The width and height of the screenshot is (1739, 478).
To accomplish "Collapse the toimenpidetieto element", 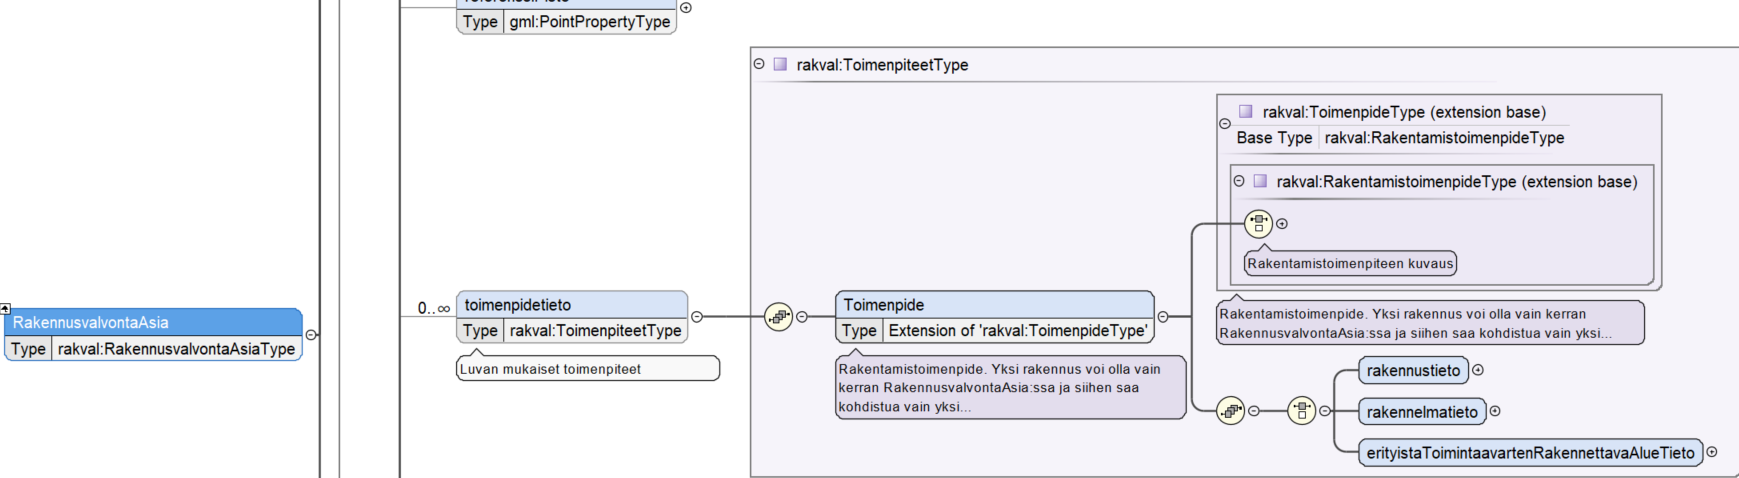I will 697,317.
